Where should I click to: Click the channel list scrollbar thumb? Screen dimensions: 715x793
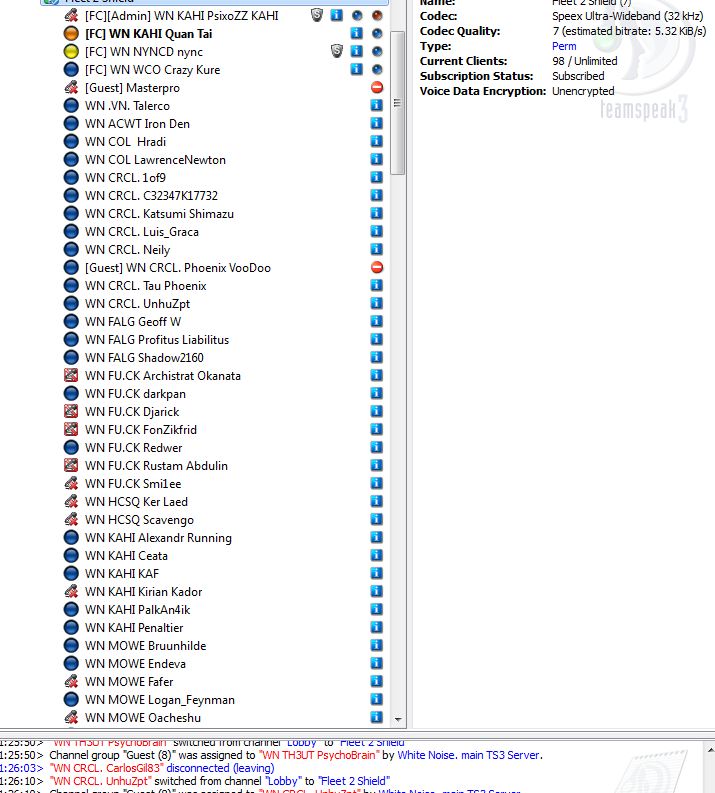(397, 103)
